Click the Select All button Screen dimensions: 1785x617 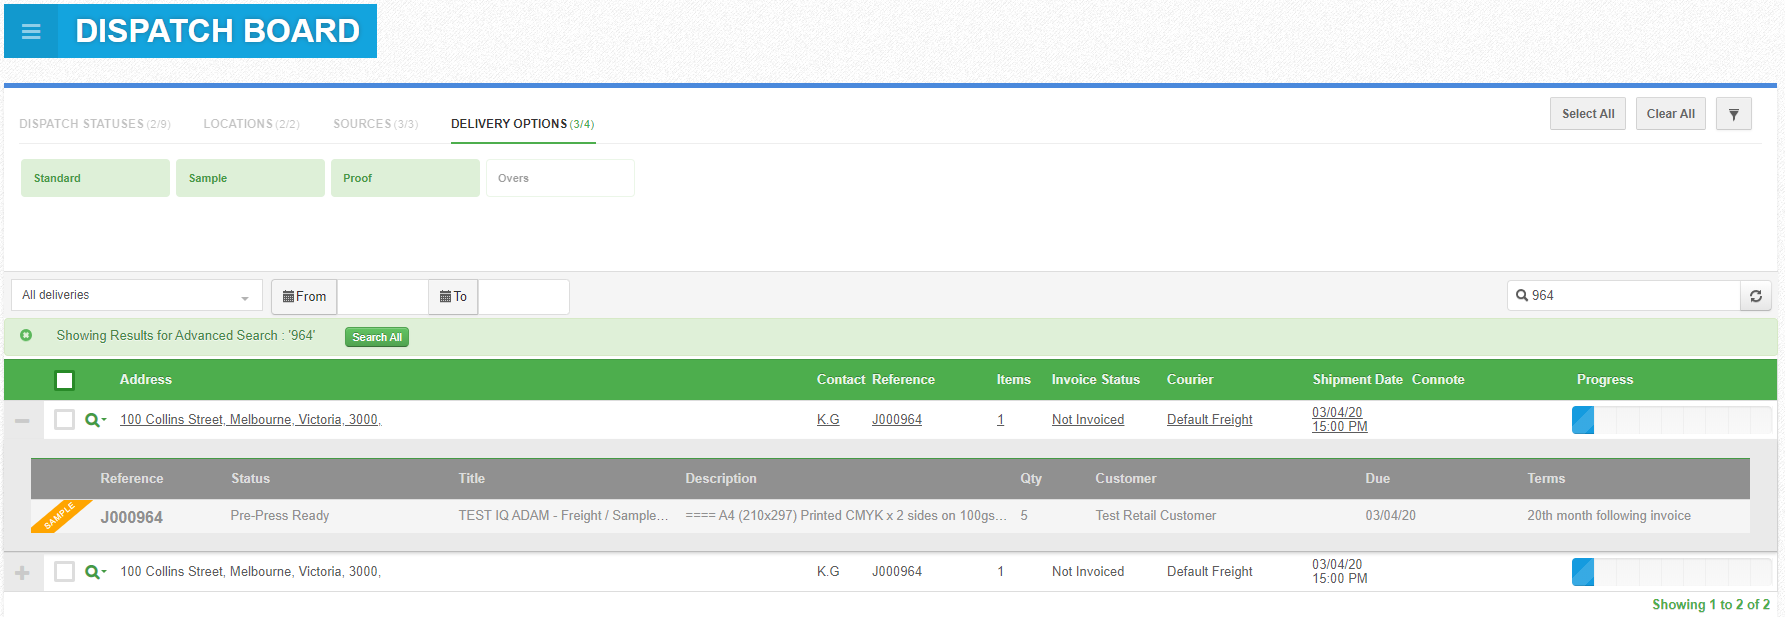pyautogui.click(x=1588, y=114)
